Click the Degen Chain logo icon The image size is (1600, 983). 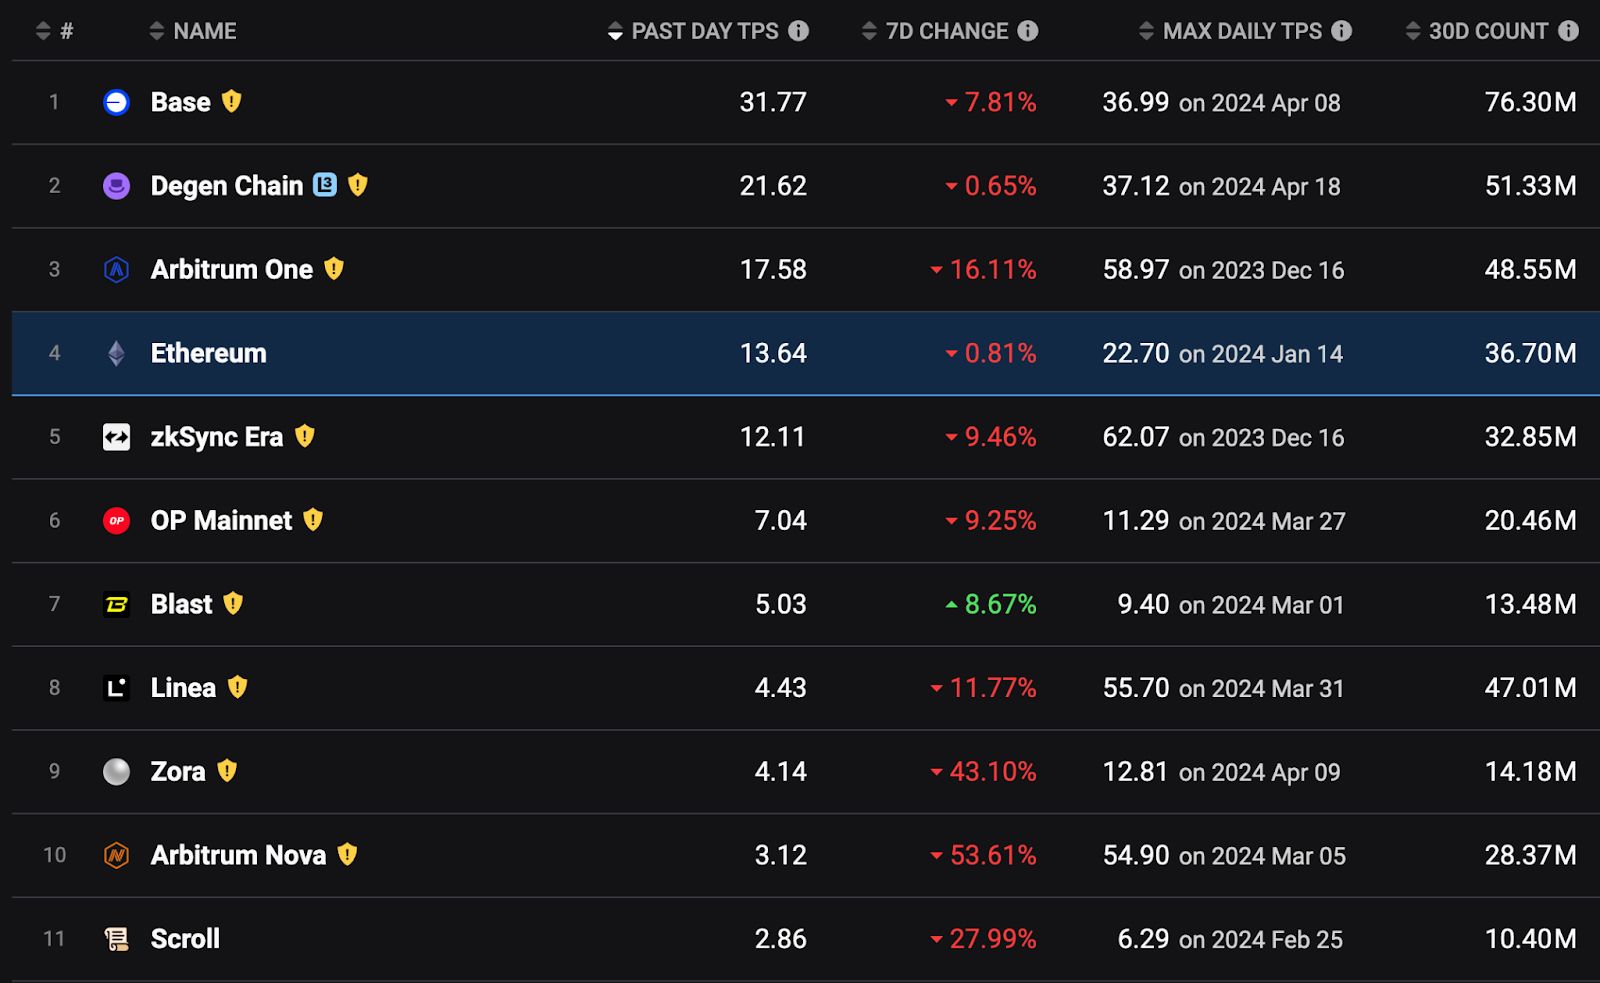[116, 186]
